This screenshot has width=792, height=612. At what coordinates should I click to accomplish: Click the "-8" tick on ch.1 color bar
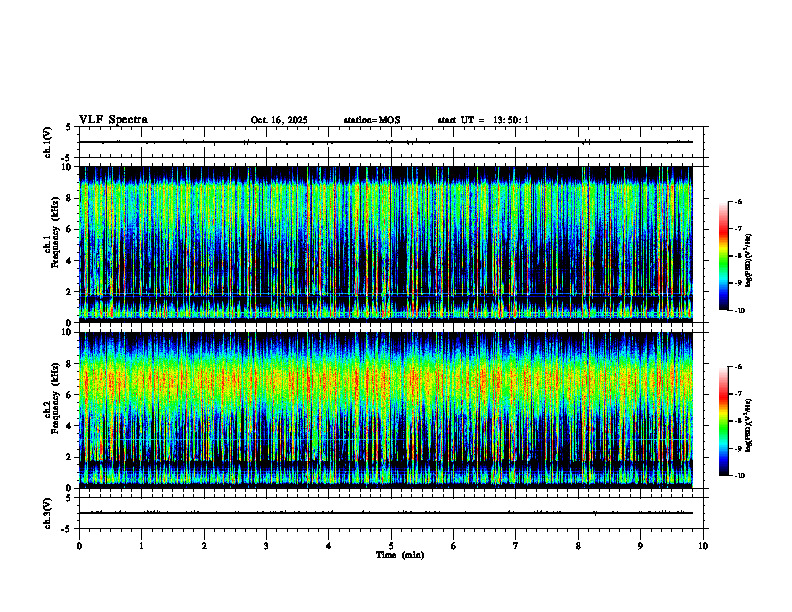click(x=738, y=256)
